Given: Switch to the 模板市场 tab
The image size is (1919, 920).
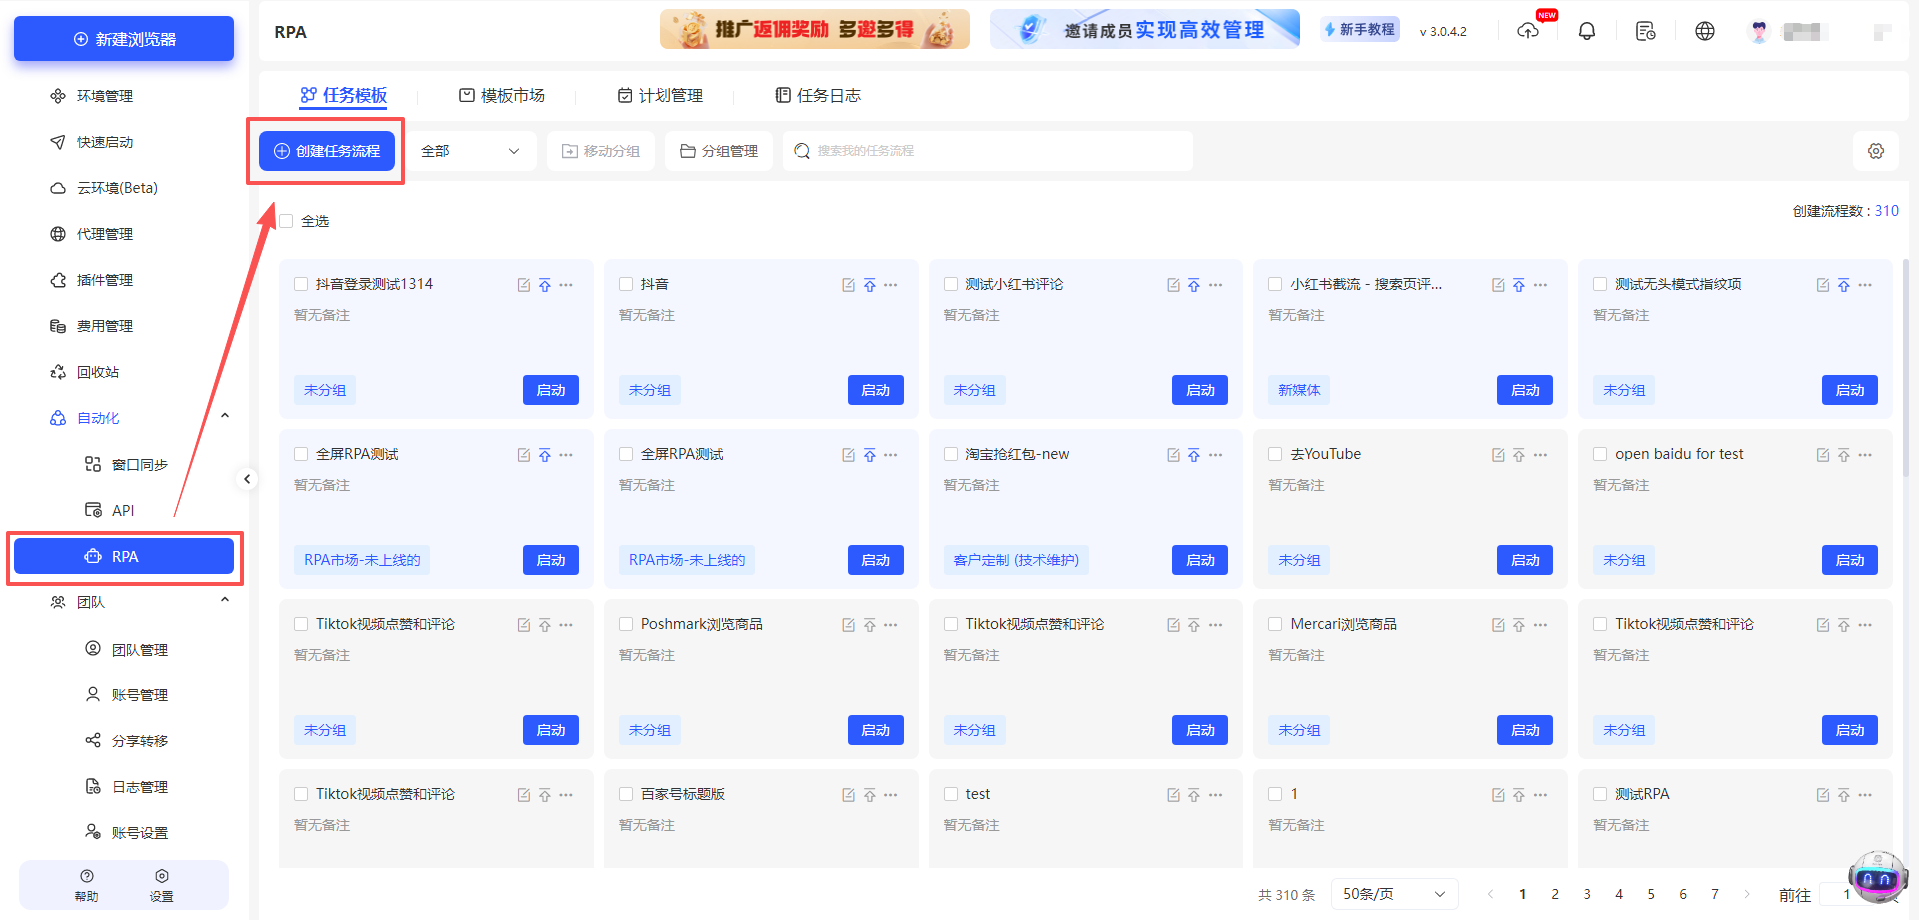Looking at the screenshot, I should (x=502, y=95).
